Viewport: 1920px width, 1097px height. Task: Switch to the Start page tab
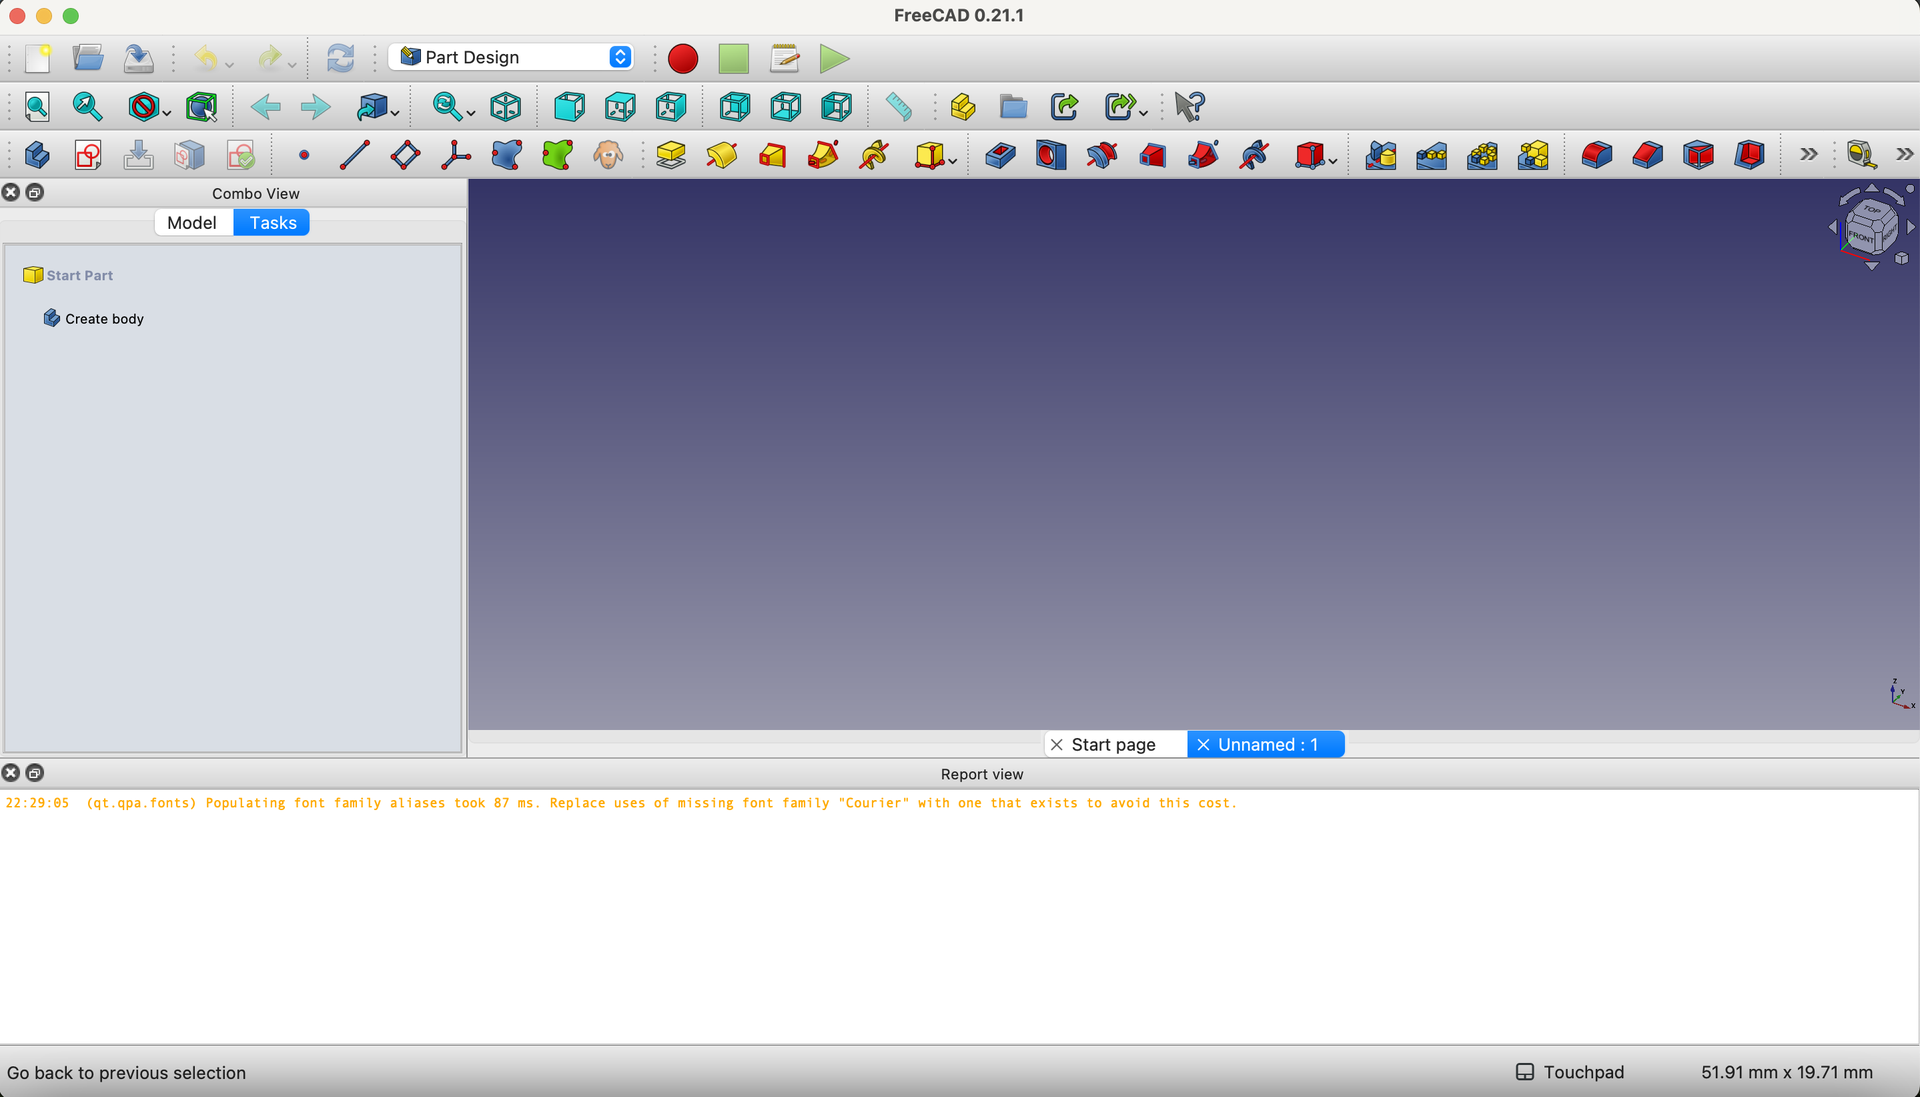pos(1113,744)
